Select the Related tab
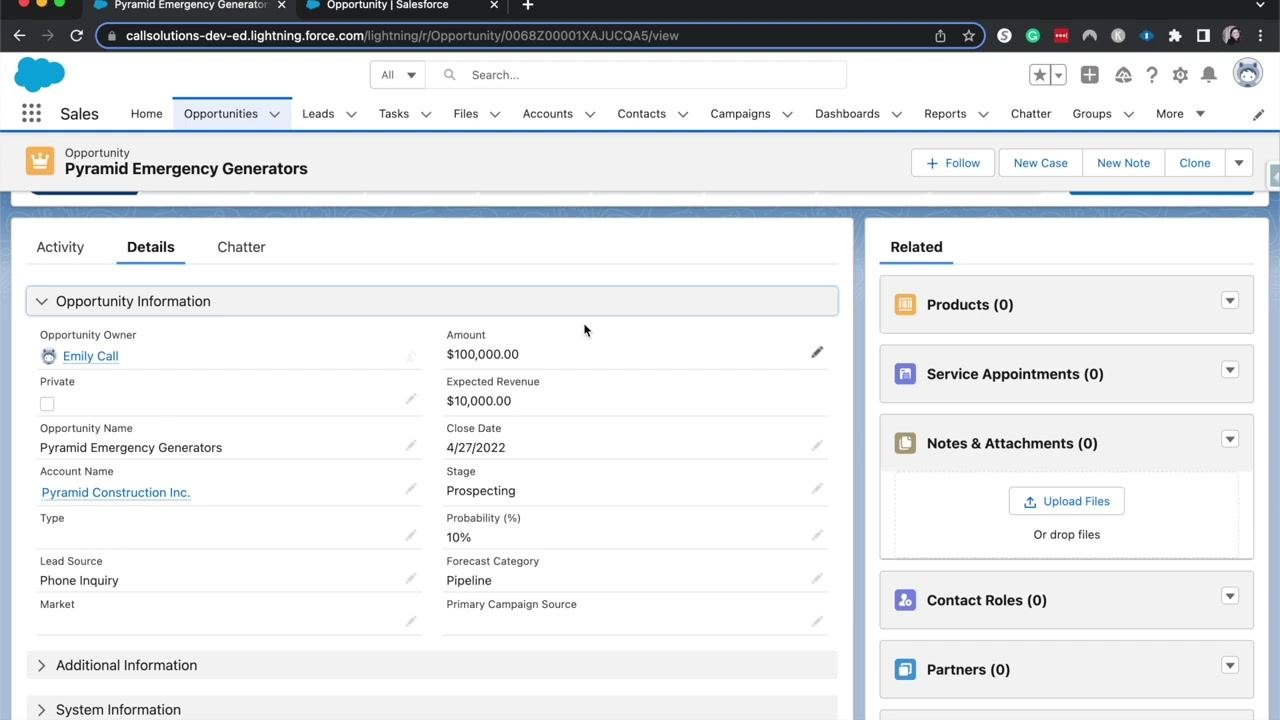Image resolution: width=1280 pixels, height=720 pixels. pos(916,247)
